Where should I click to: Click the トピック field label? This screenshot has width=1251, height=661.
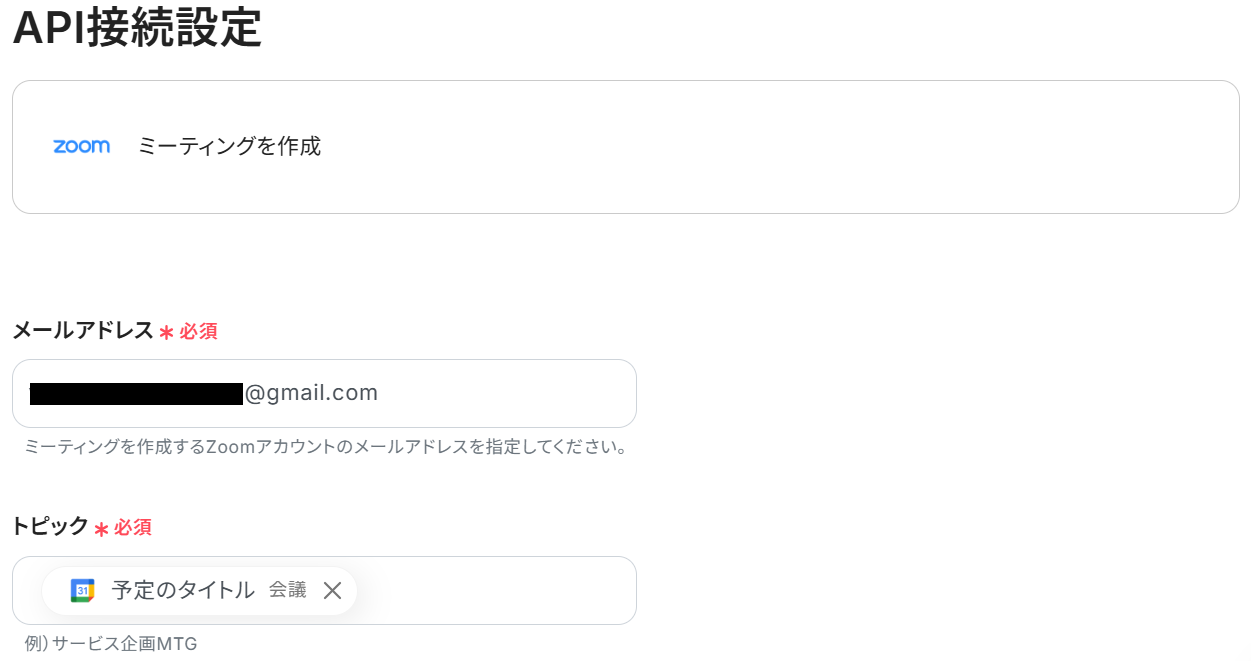pyautogui.click(x=50, y=527)
